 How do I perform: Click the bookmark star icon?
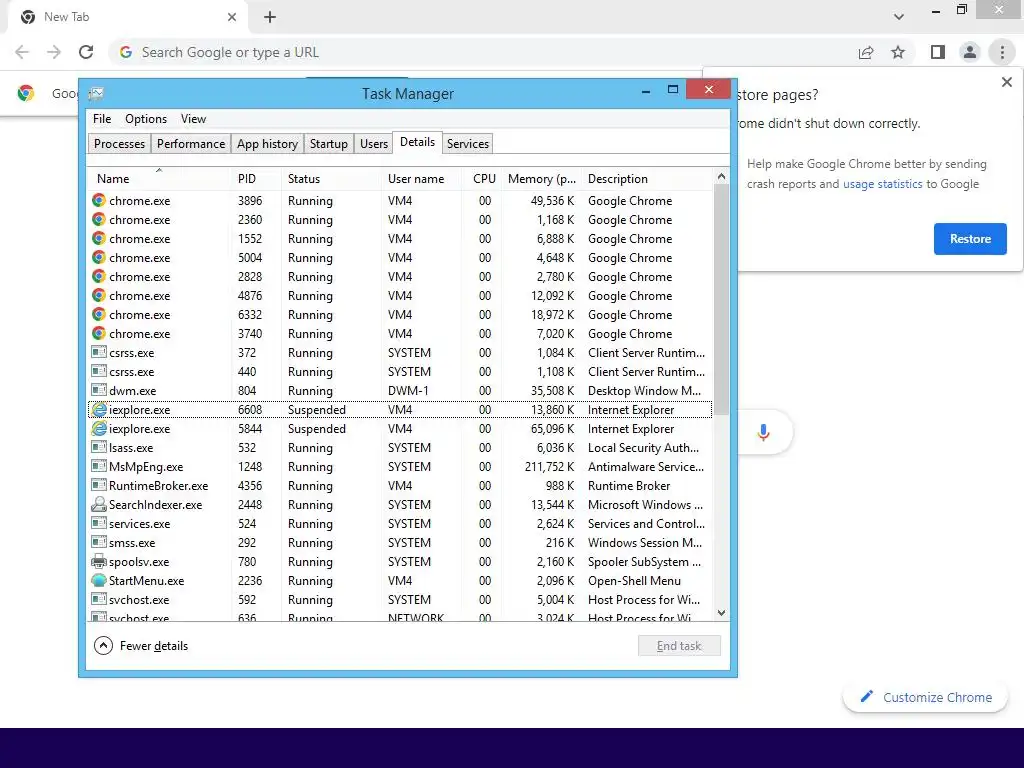pyautogui.click(x=898, y=52)
